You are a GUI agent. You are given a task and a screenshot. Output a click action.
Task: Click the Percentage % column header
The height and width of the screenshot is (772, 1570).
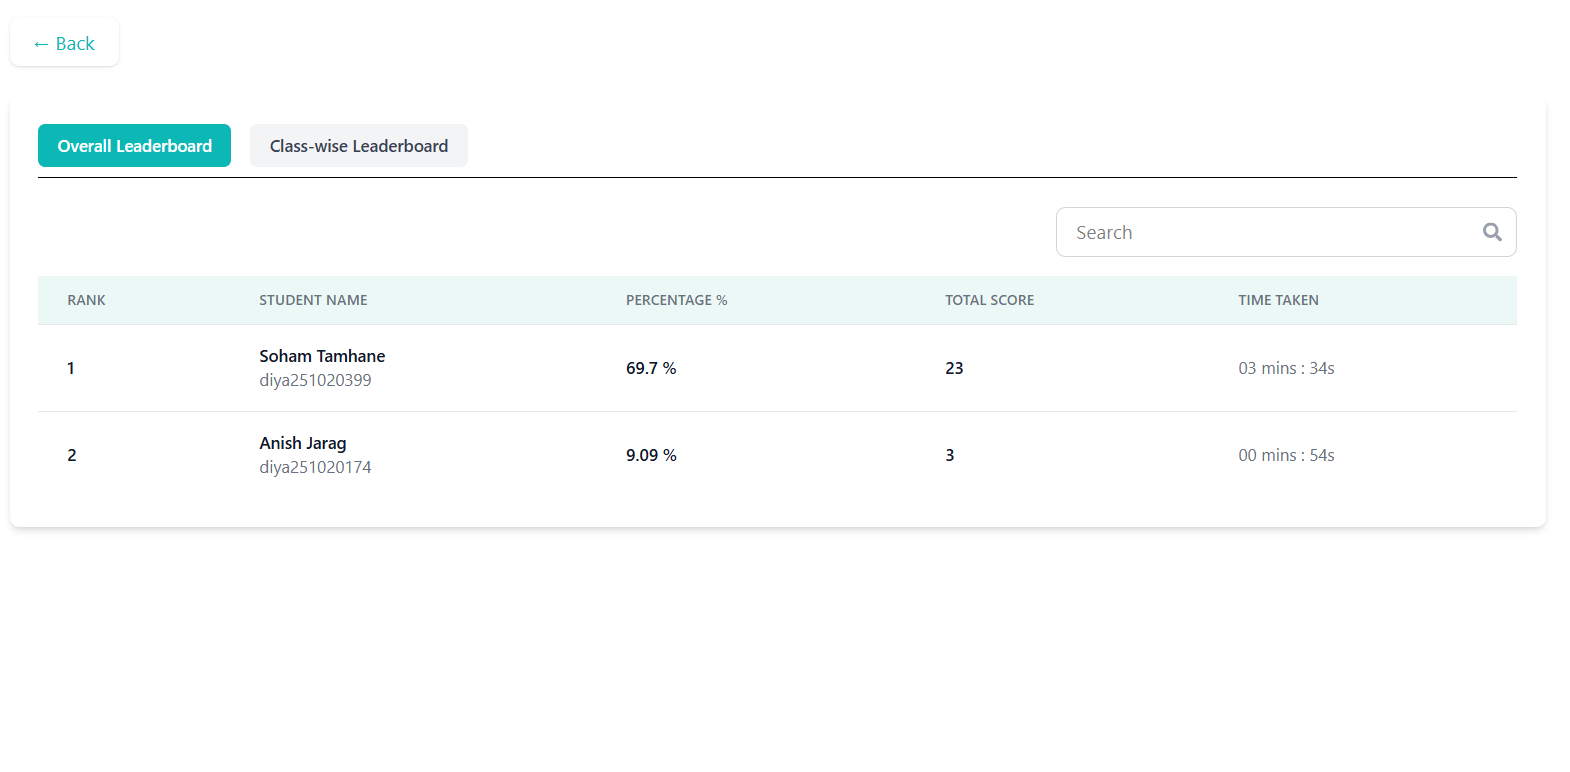(x=676, y=300)
